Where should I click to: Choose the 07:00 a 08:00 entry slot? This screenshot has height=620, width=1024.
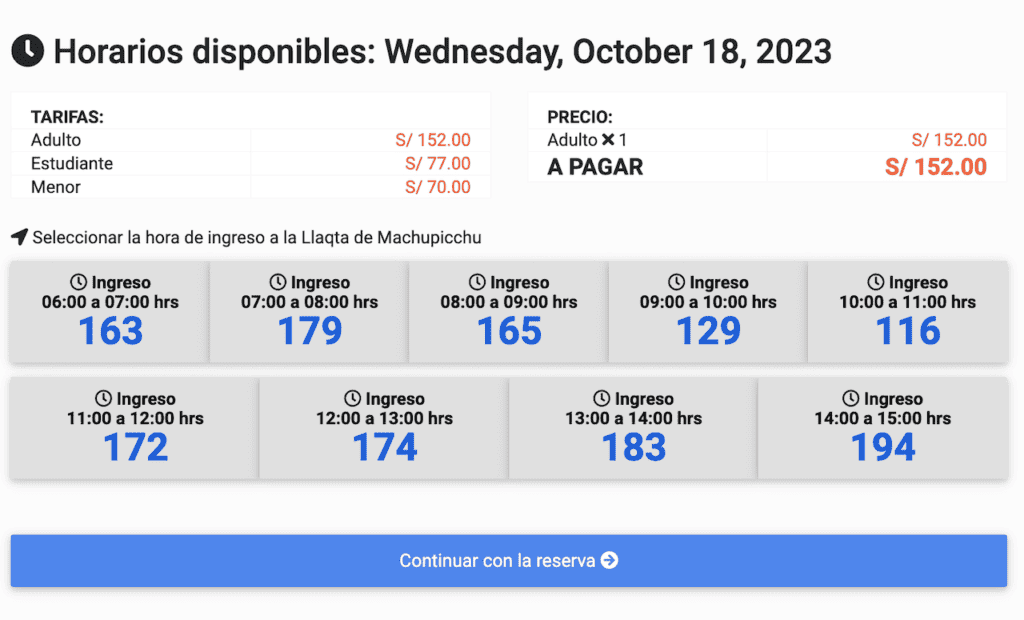point(309,312)
